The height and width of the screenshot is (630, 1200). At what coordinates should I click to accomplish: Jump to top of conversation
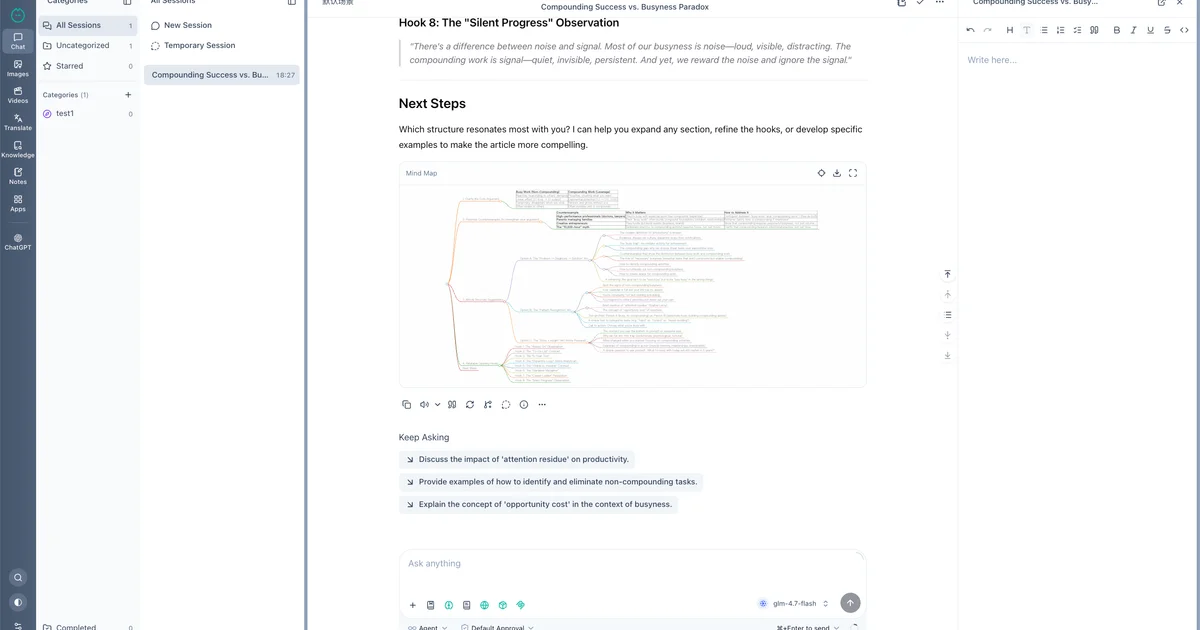tap(948, 274)
